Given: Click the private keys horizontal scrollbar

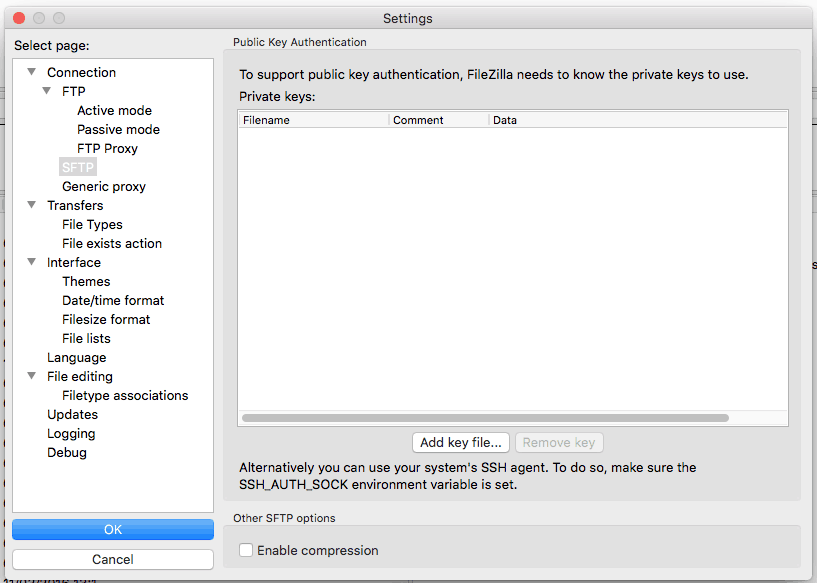Looking at the screenshot, I should [485, 418].
